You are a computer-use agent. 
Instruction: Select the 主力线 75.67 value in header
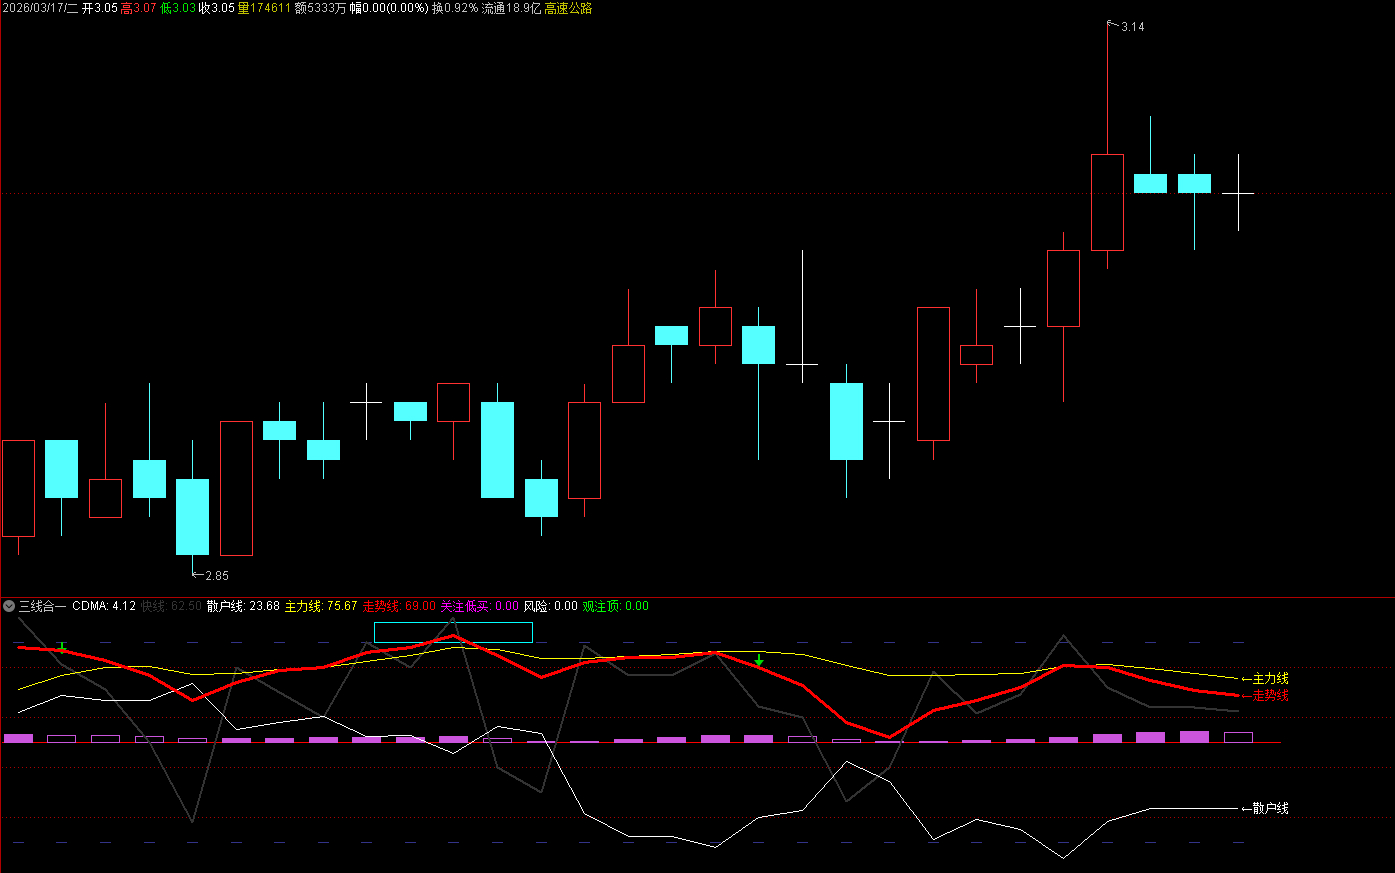click(x=321, y=606)
